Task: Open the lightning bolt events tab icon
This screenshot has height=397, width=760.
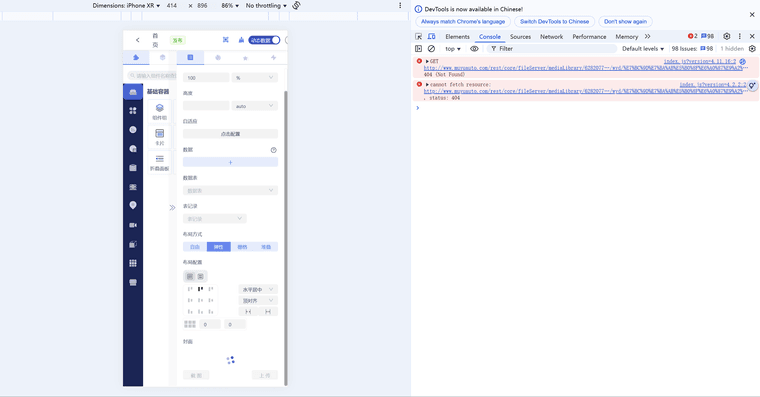Action: pyautogui.click(x=273, y=57)
